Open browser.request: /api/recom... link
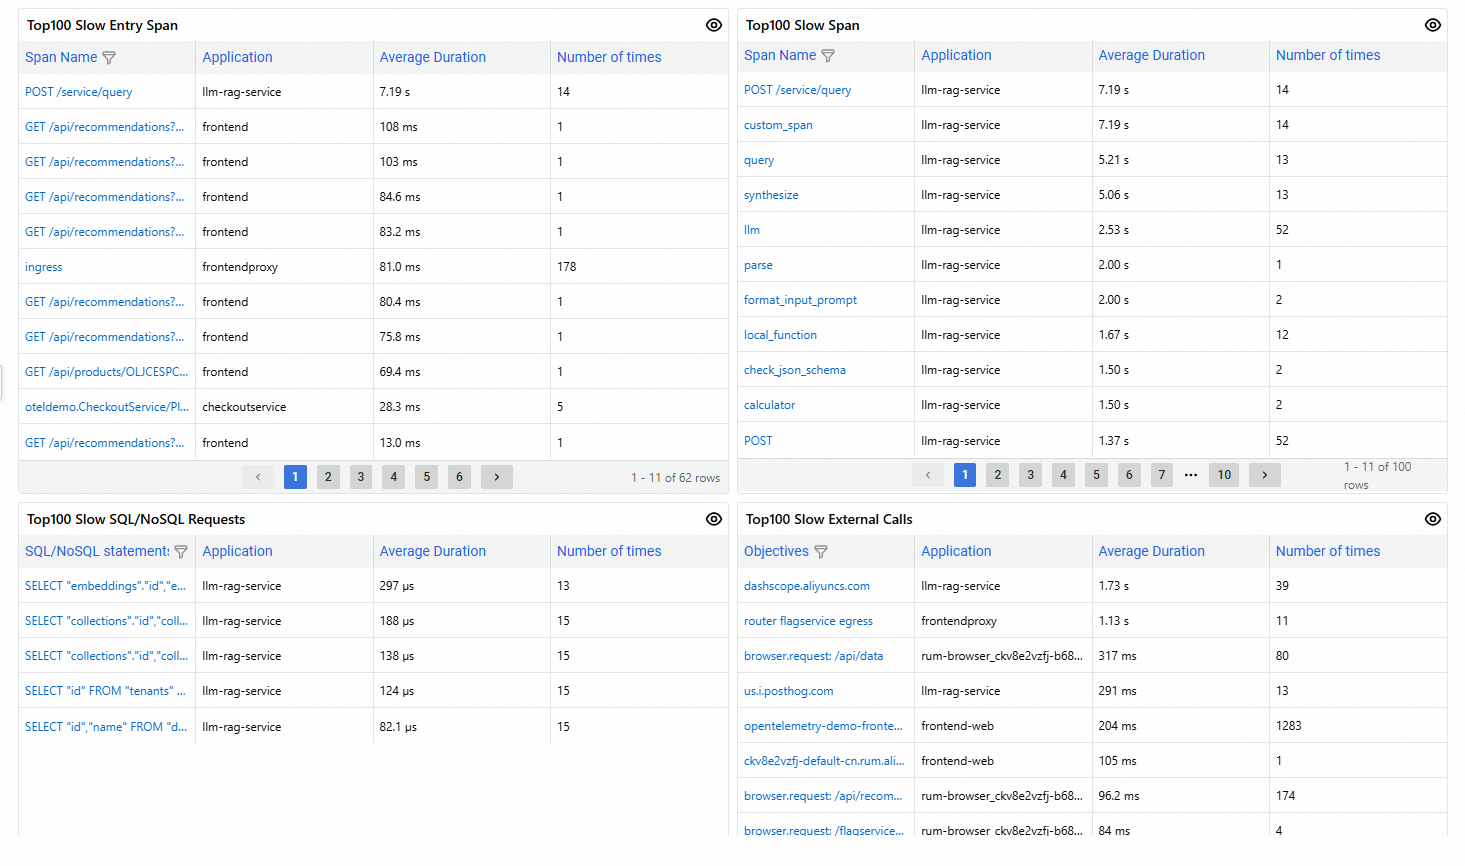The width and height of the screenshot is (1465, 866). [x=823, y=796]
